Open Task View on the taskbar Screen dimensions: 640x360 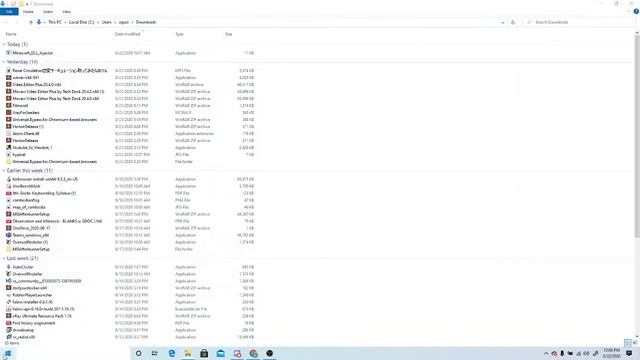[x=155, y=353]
